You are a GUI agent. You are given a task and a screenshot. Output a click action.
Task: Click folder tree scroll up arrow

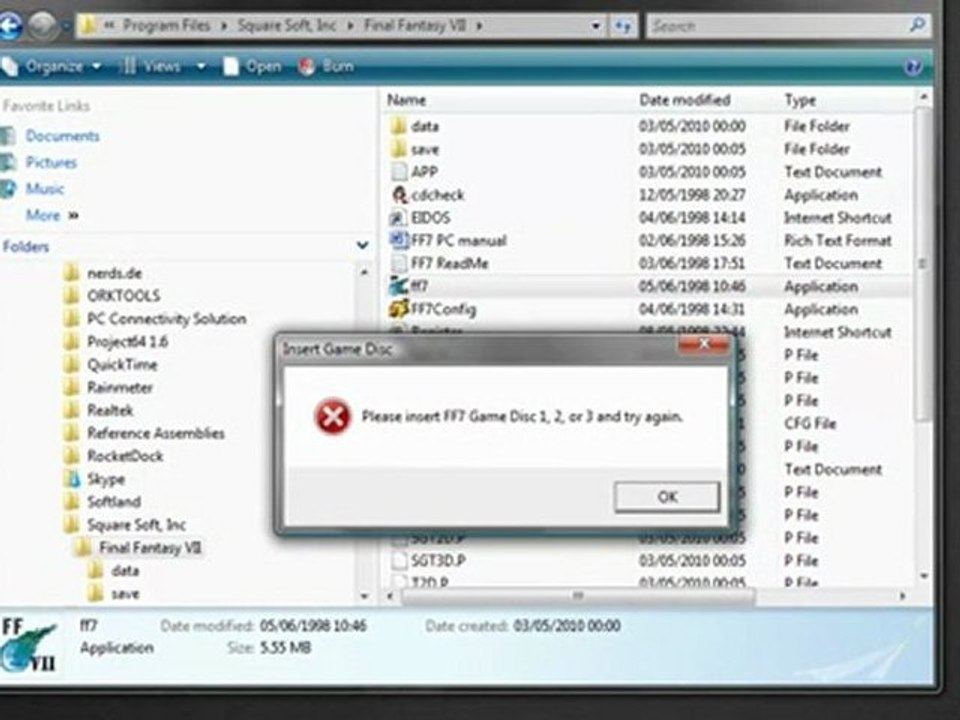[x=364, y=272]
